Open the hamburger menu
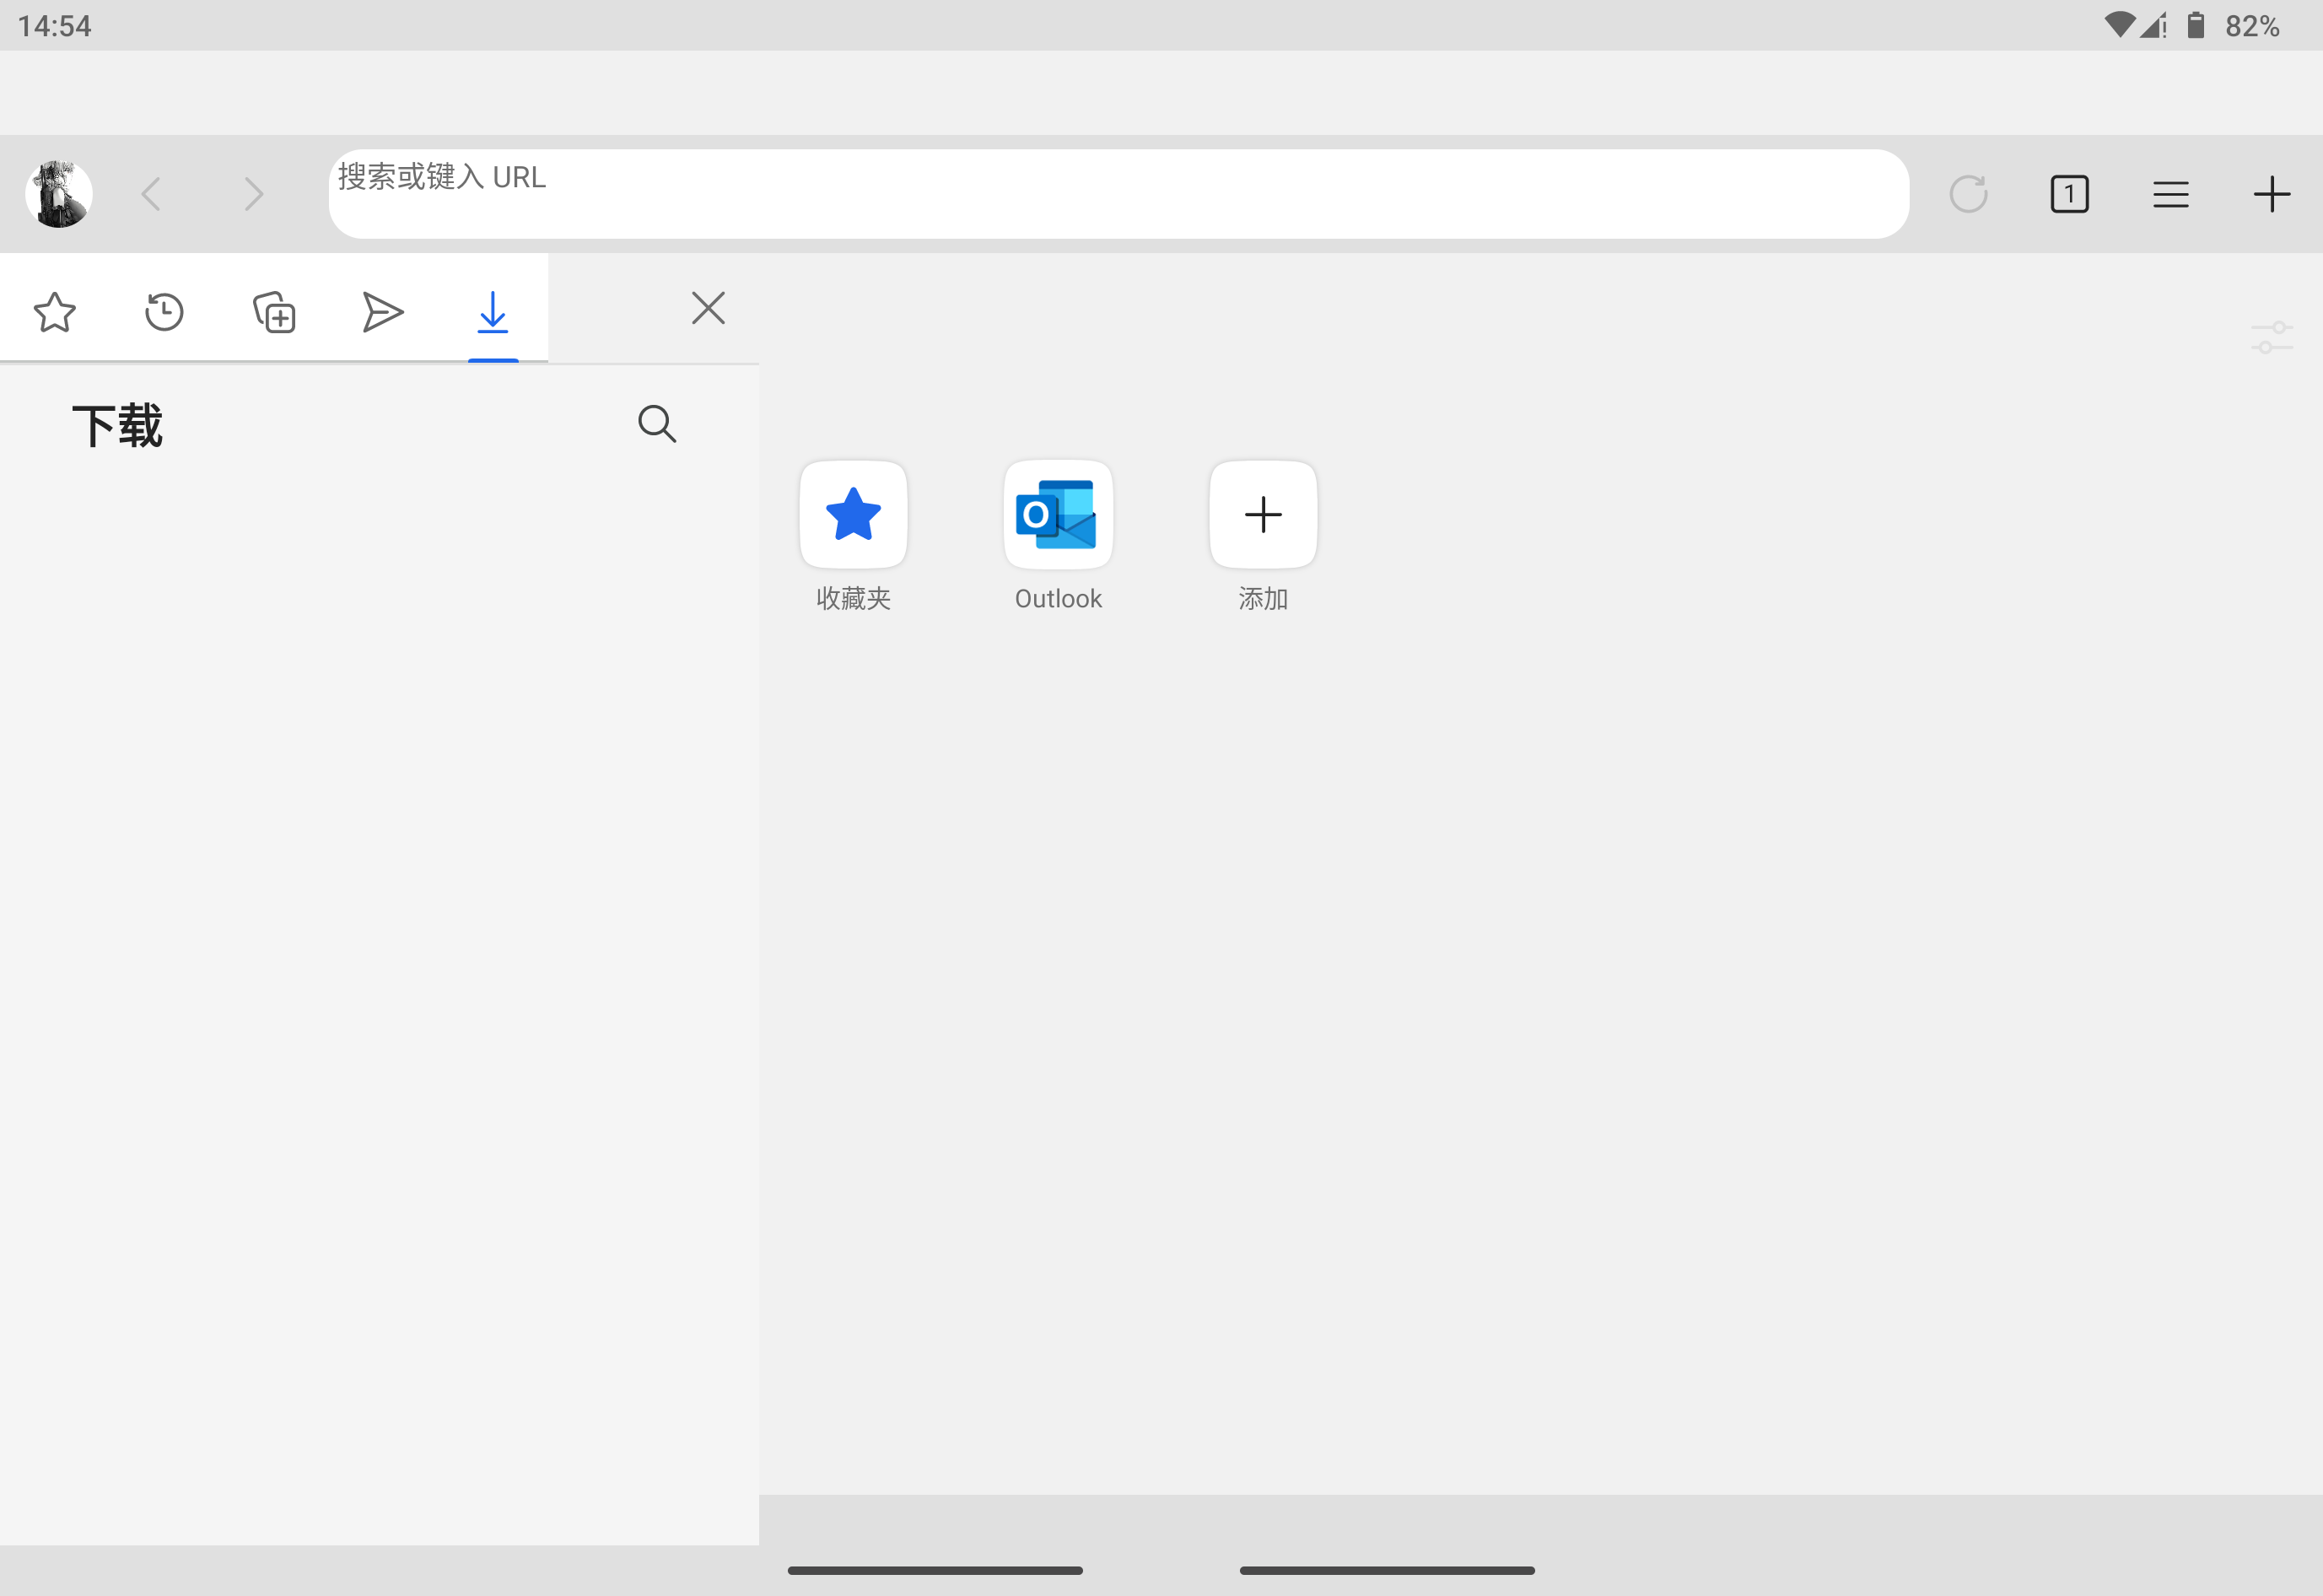This screenshot has width=2323, height=1596. click(x=2170, y=194)
